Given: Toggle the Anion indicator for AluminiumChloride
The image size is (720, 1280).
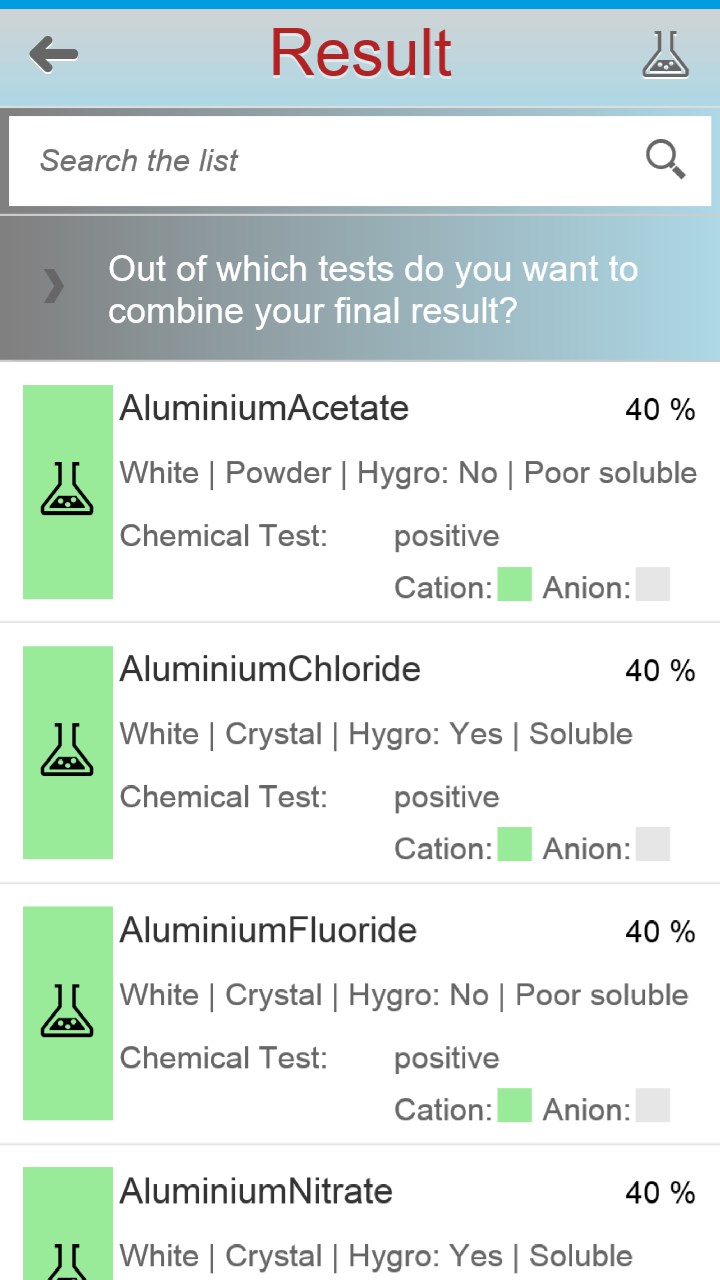Looking at the screenshot, I should point(652,846).
